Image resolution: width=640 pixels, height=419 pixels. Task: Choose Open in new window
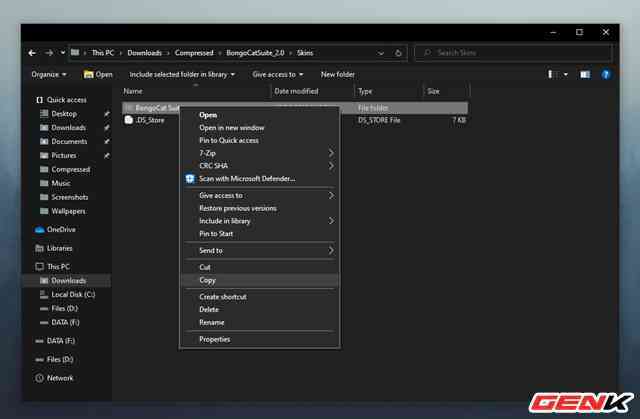tap(260, 128)
